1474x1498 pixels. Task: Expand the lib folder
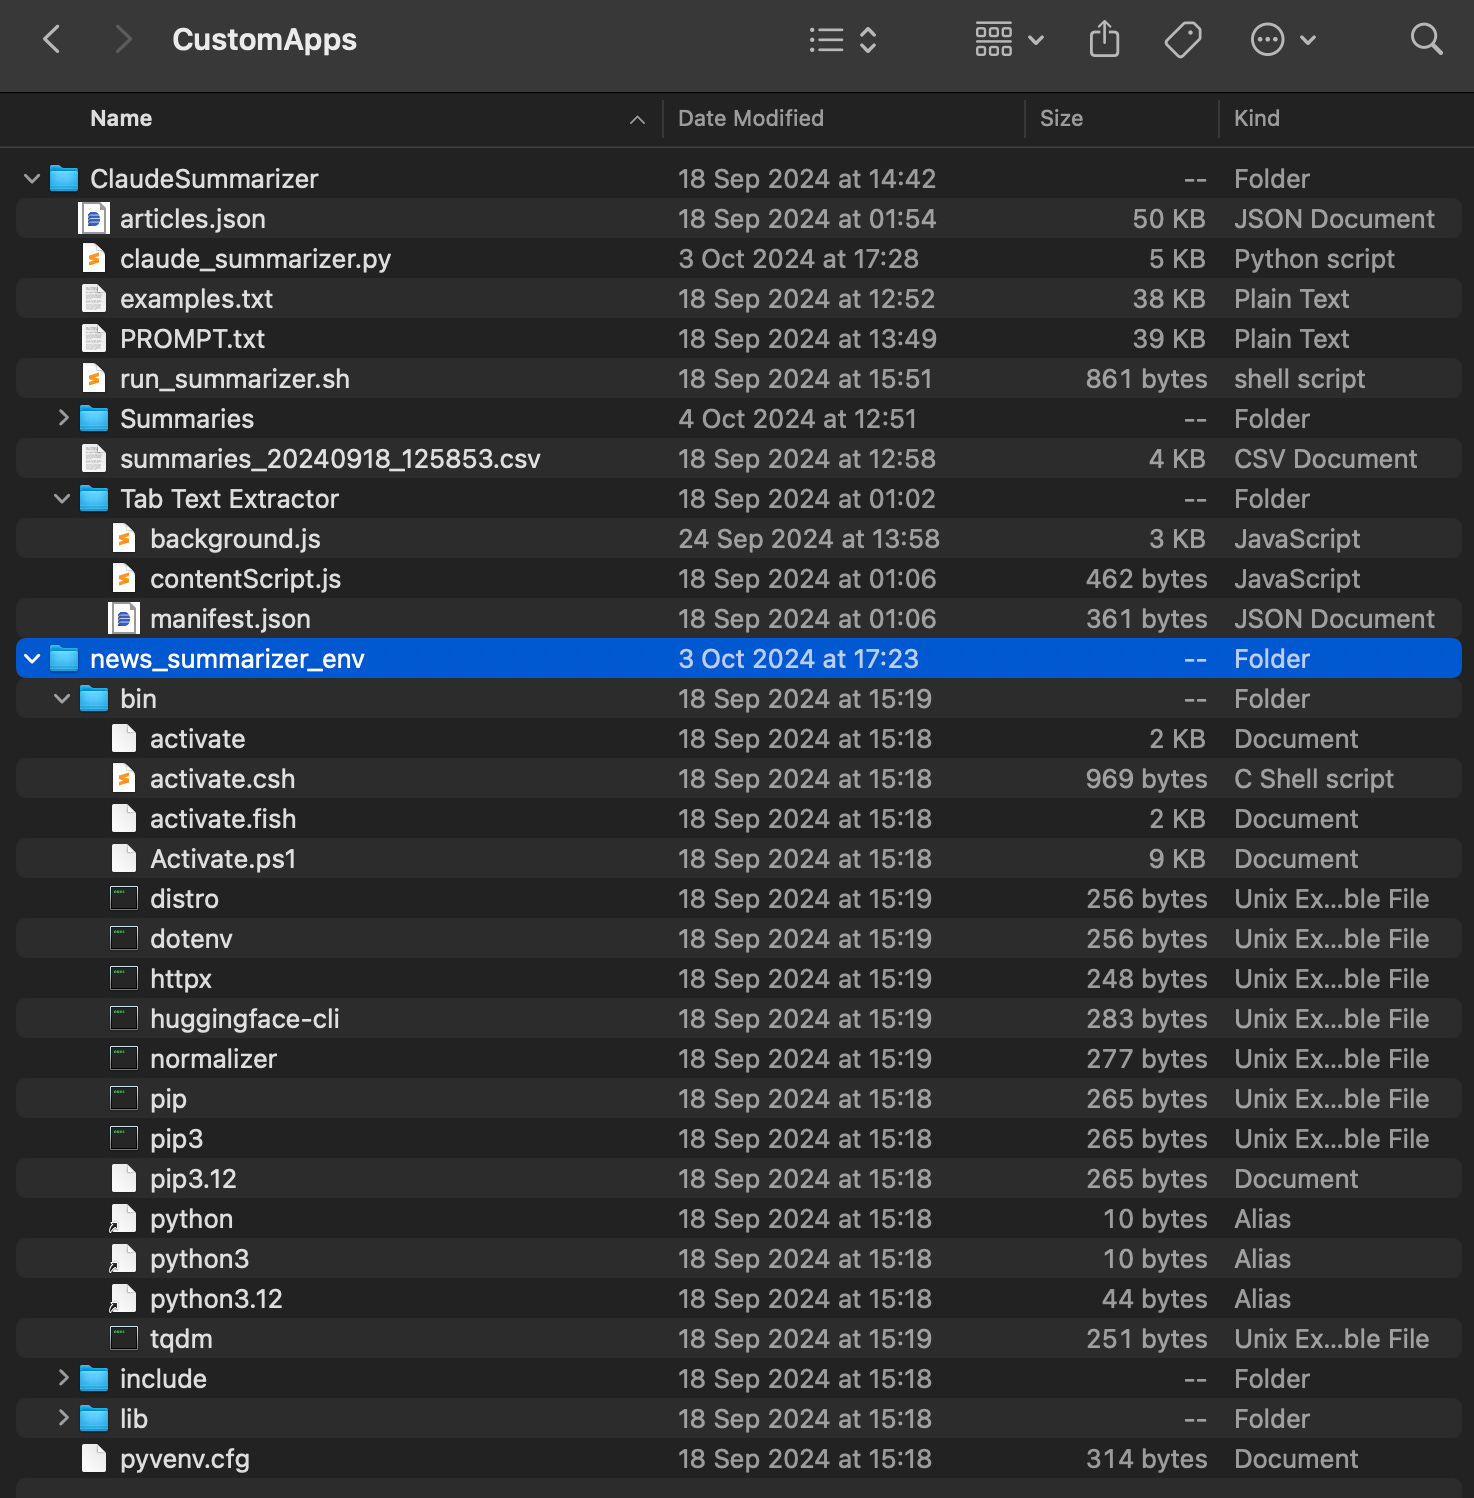coord(63,1418)
